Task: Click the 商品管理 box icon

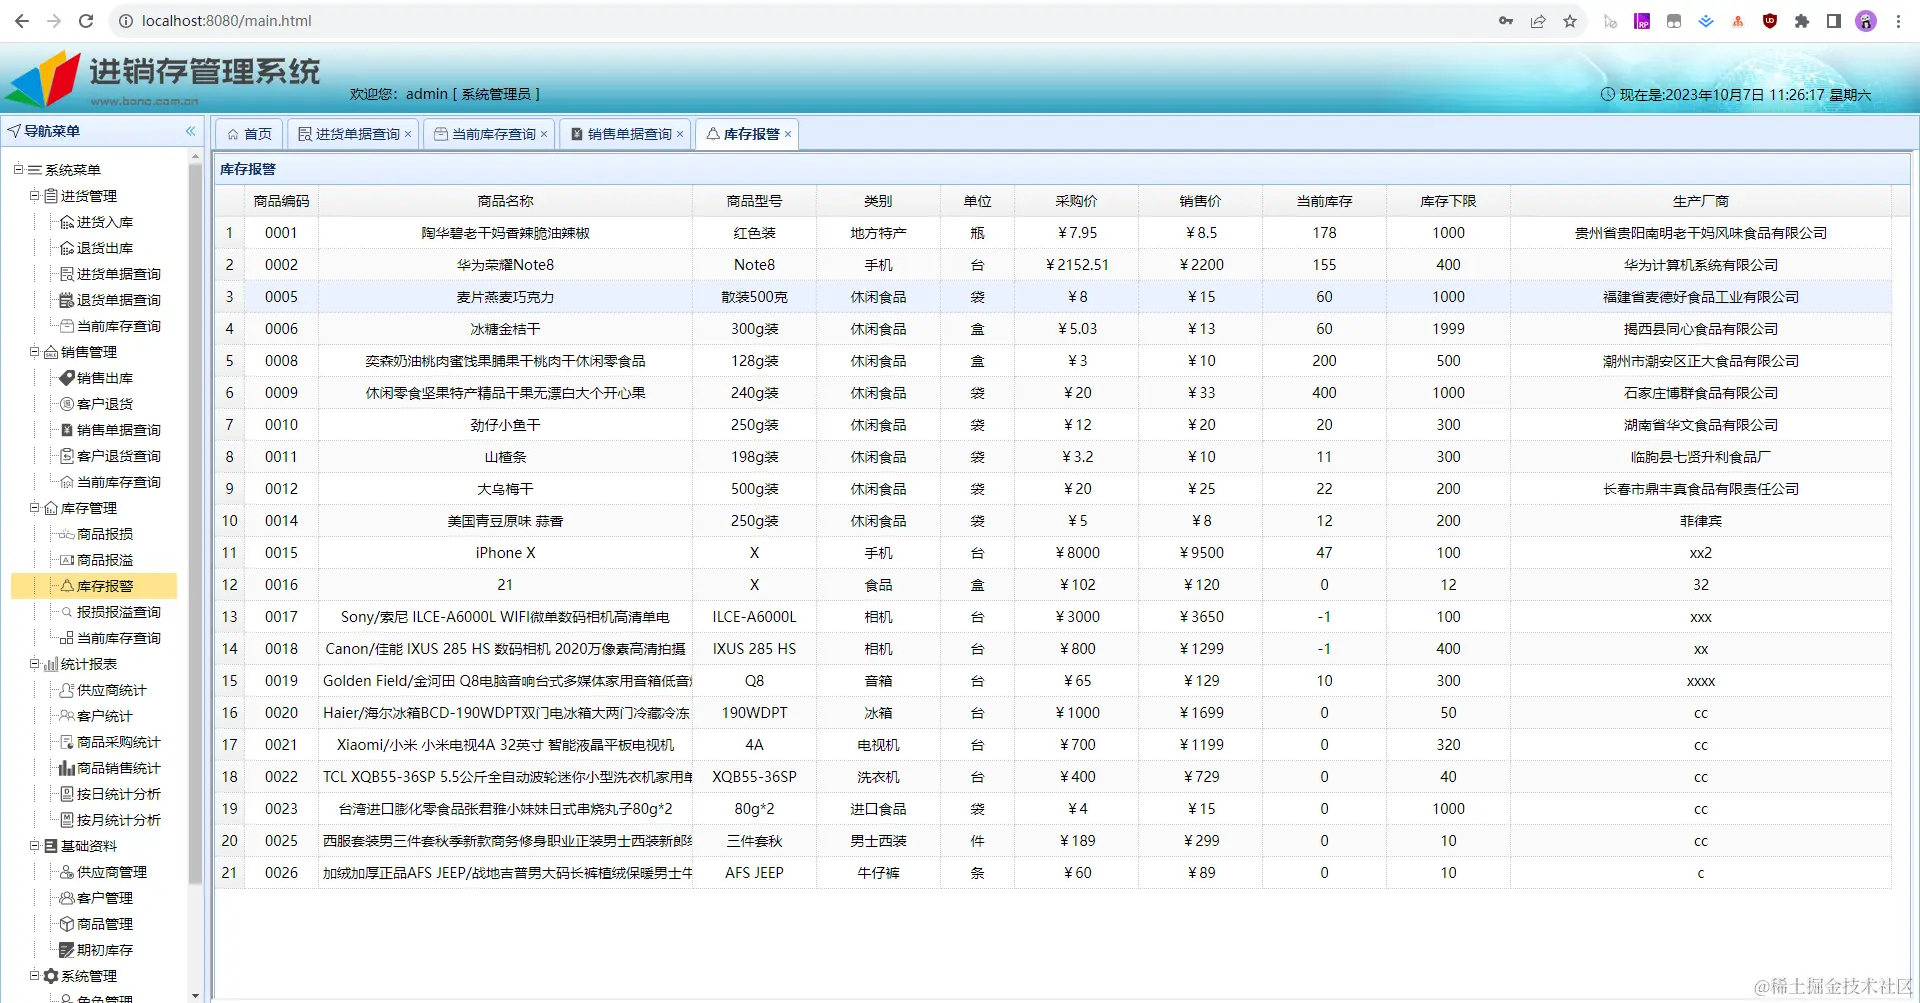Action: pyautogui.click(x=67, y=924)
